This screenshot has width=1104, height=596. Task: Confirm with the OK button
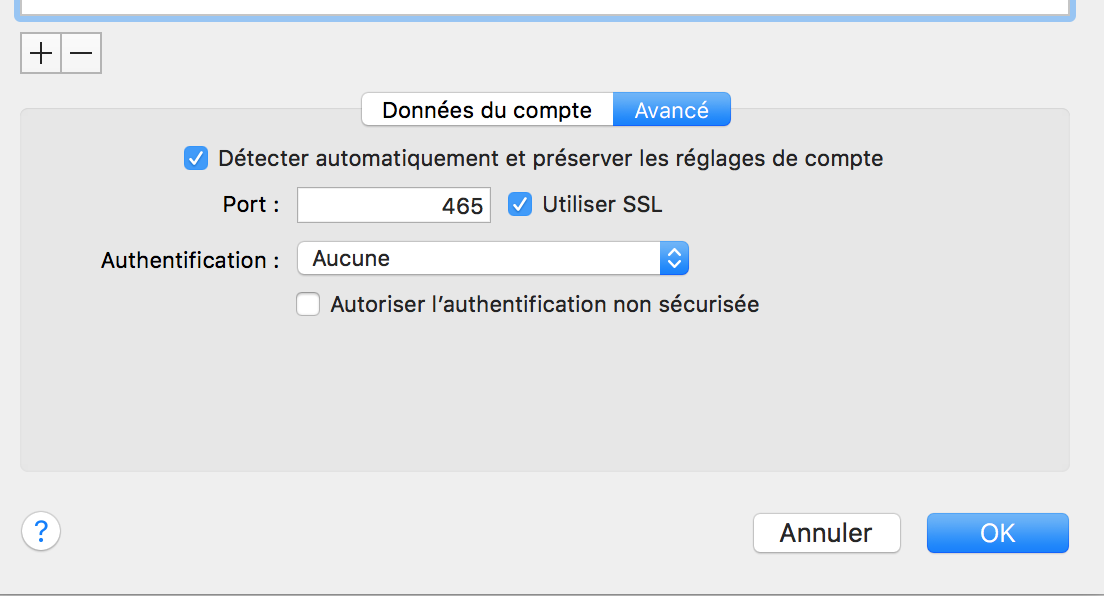pyautogui.click(x=997, y=533)
